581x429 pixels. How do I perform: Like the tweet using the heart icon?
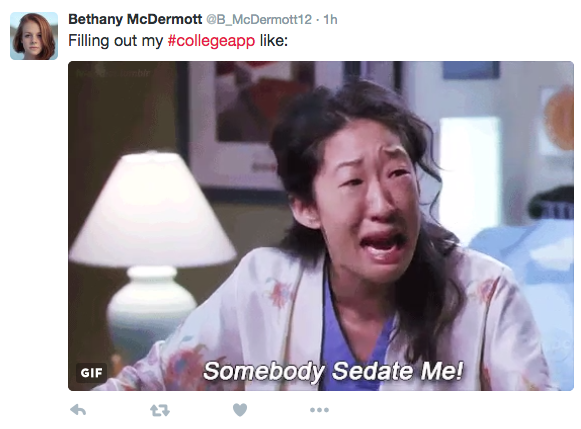240,410
